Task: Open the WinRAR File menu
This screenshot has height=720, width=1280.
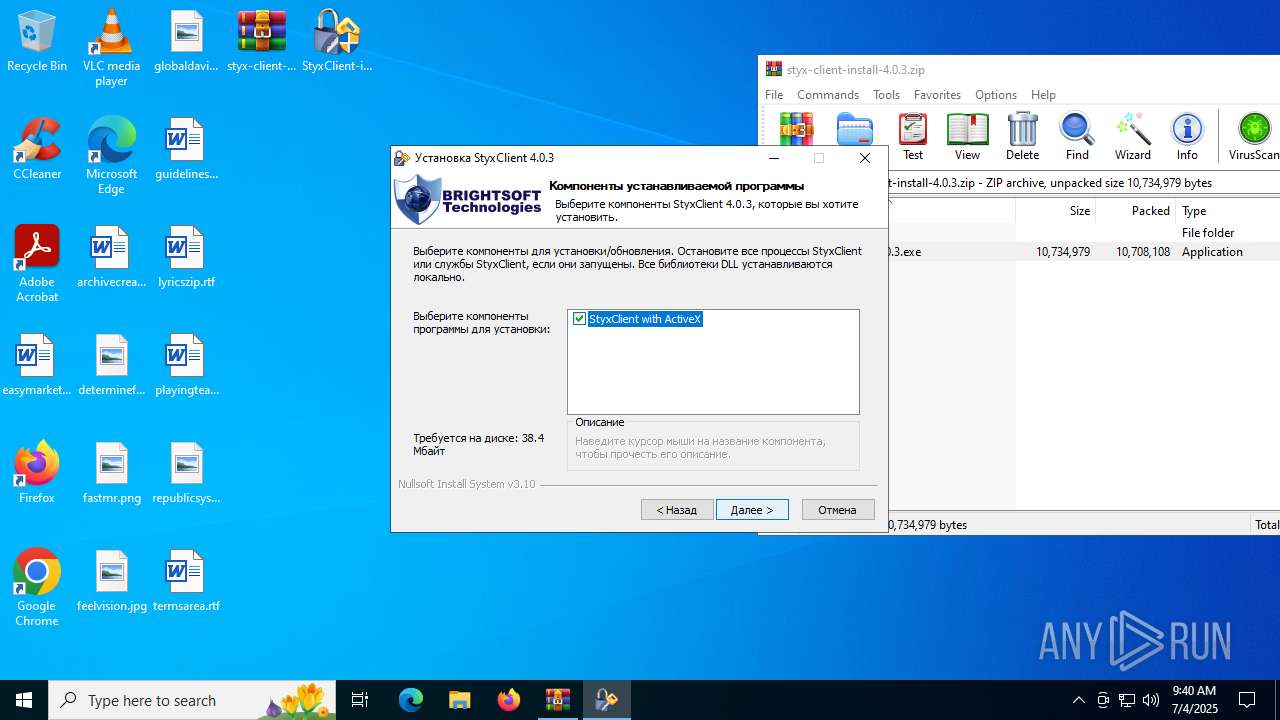Action: coord(774,95)
